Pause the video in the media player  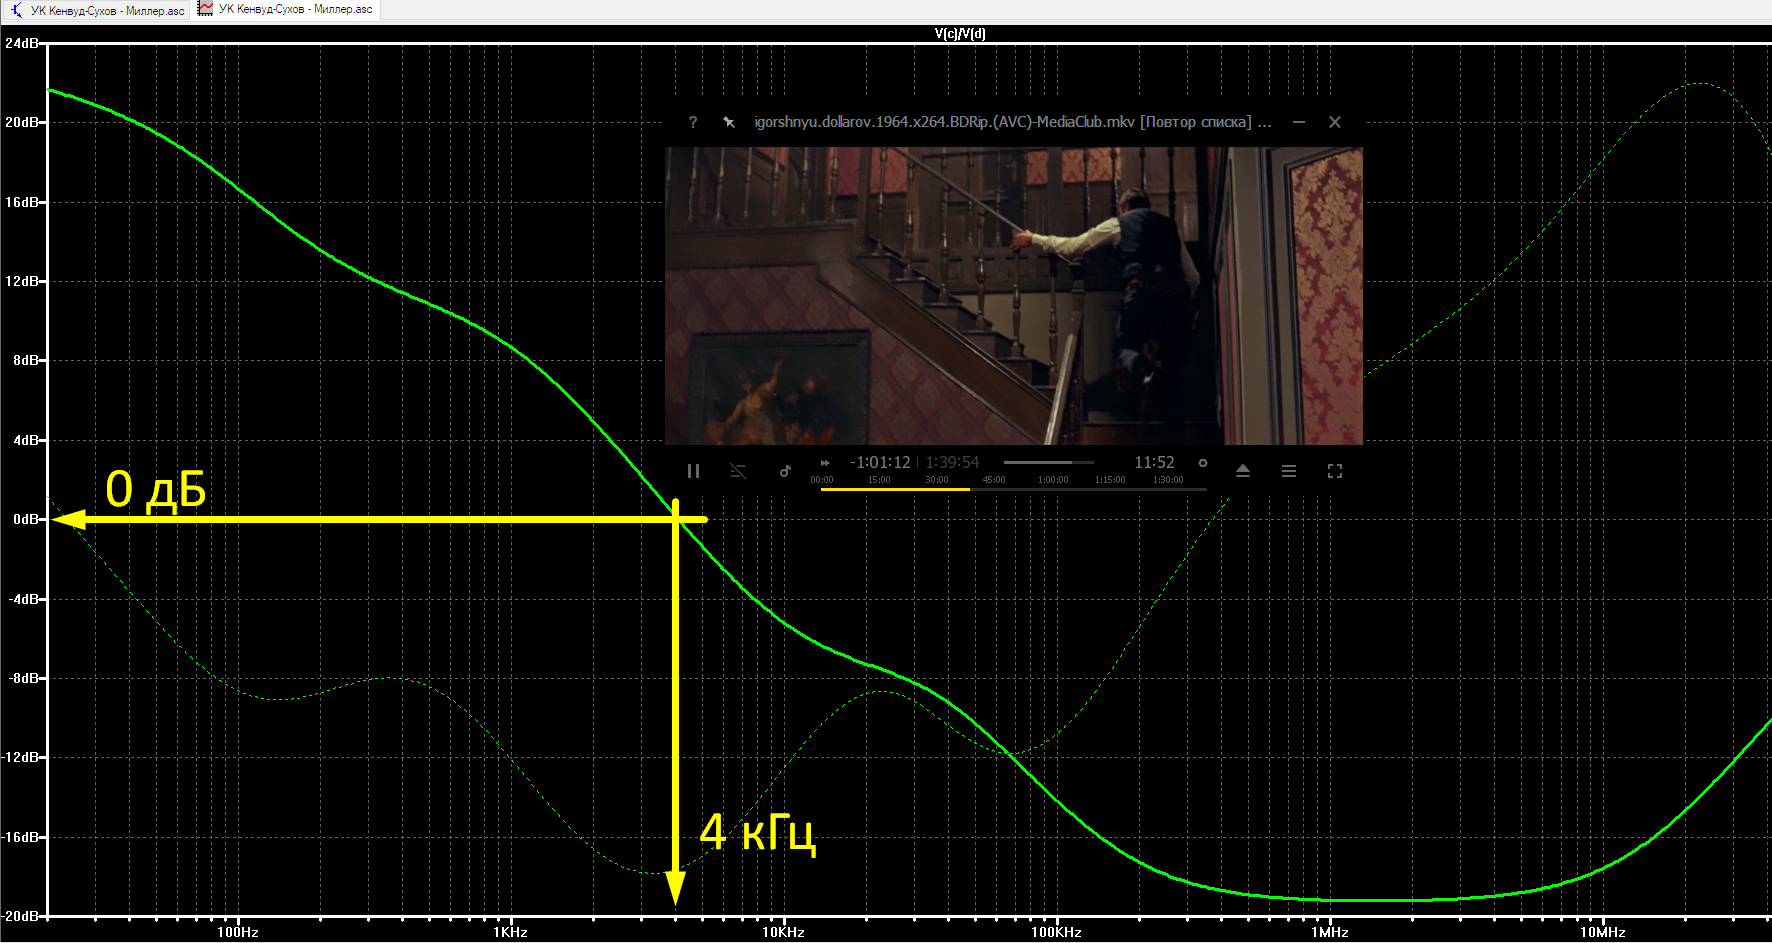point(693,471)
